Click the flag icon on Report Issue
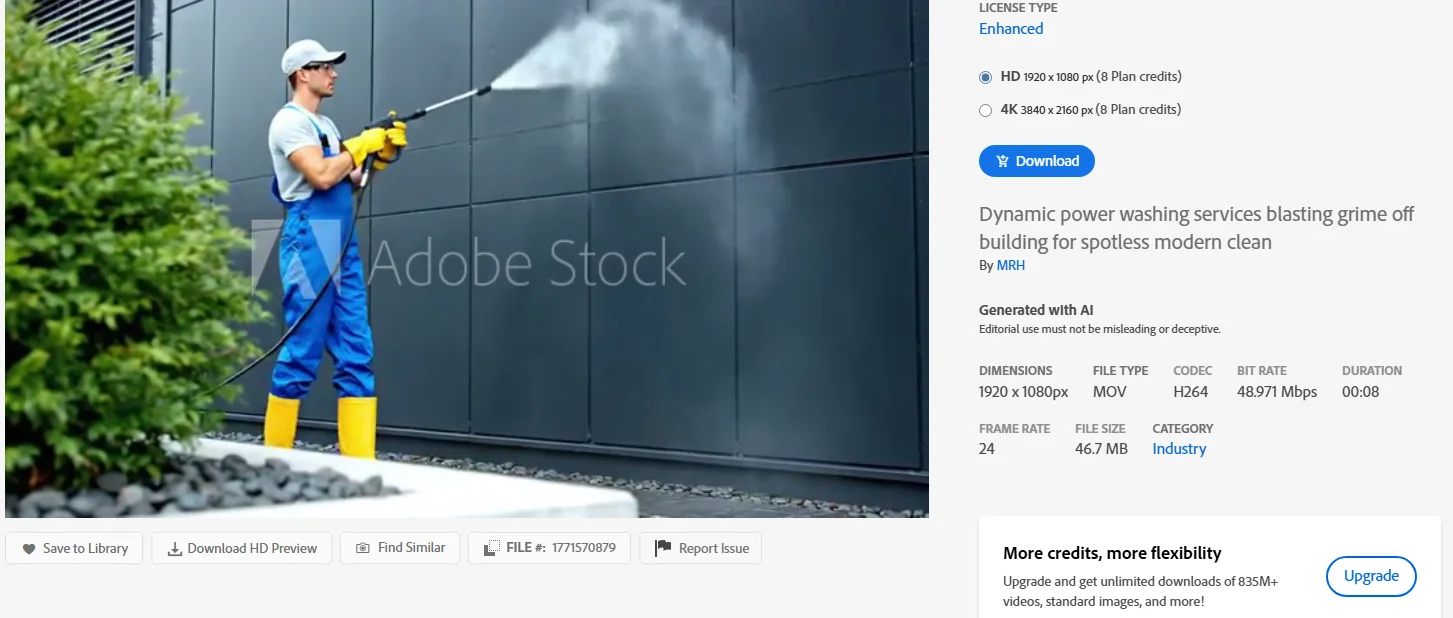The image size is (1453, 618). (x=662, y=548)
